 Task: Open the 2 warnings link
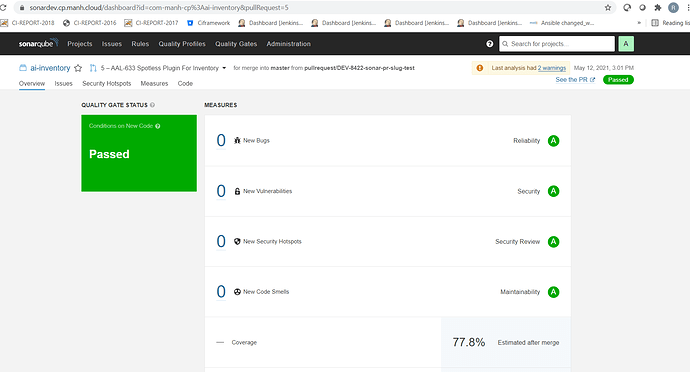pyautogui.click(x=552, y=68)
